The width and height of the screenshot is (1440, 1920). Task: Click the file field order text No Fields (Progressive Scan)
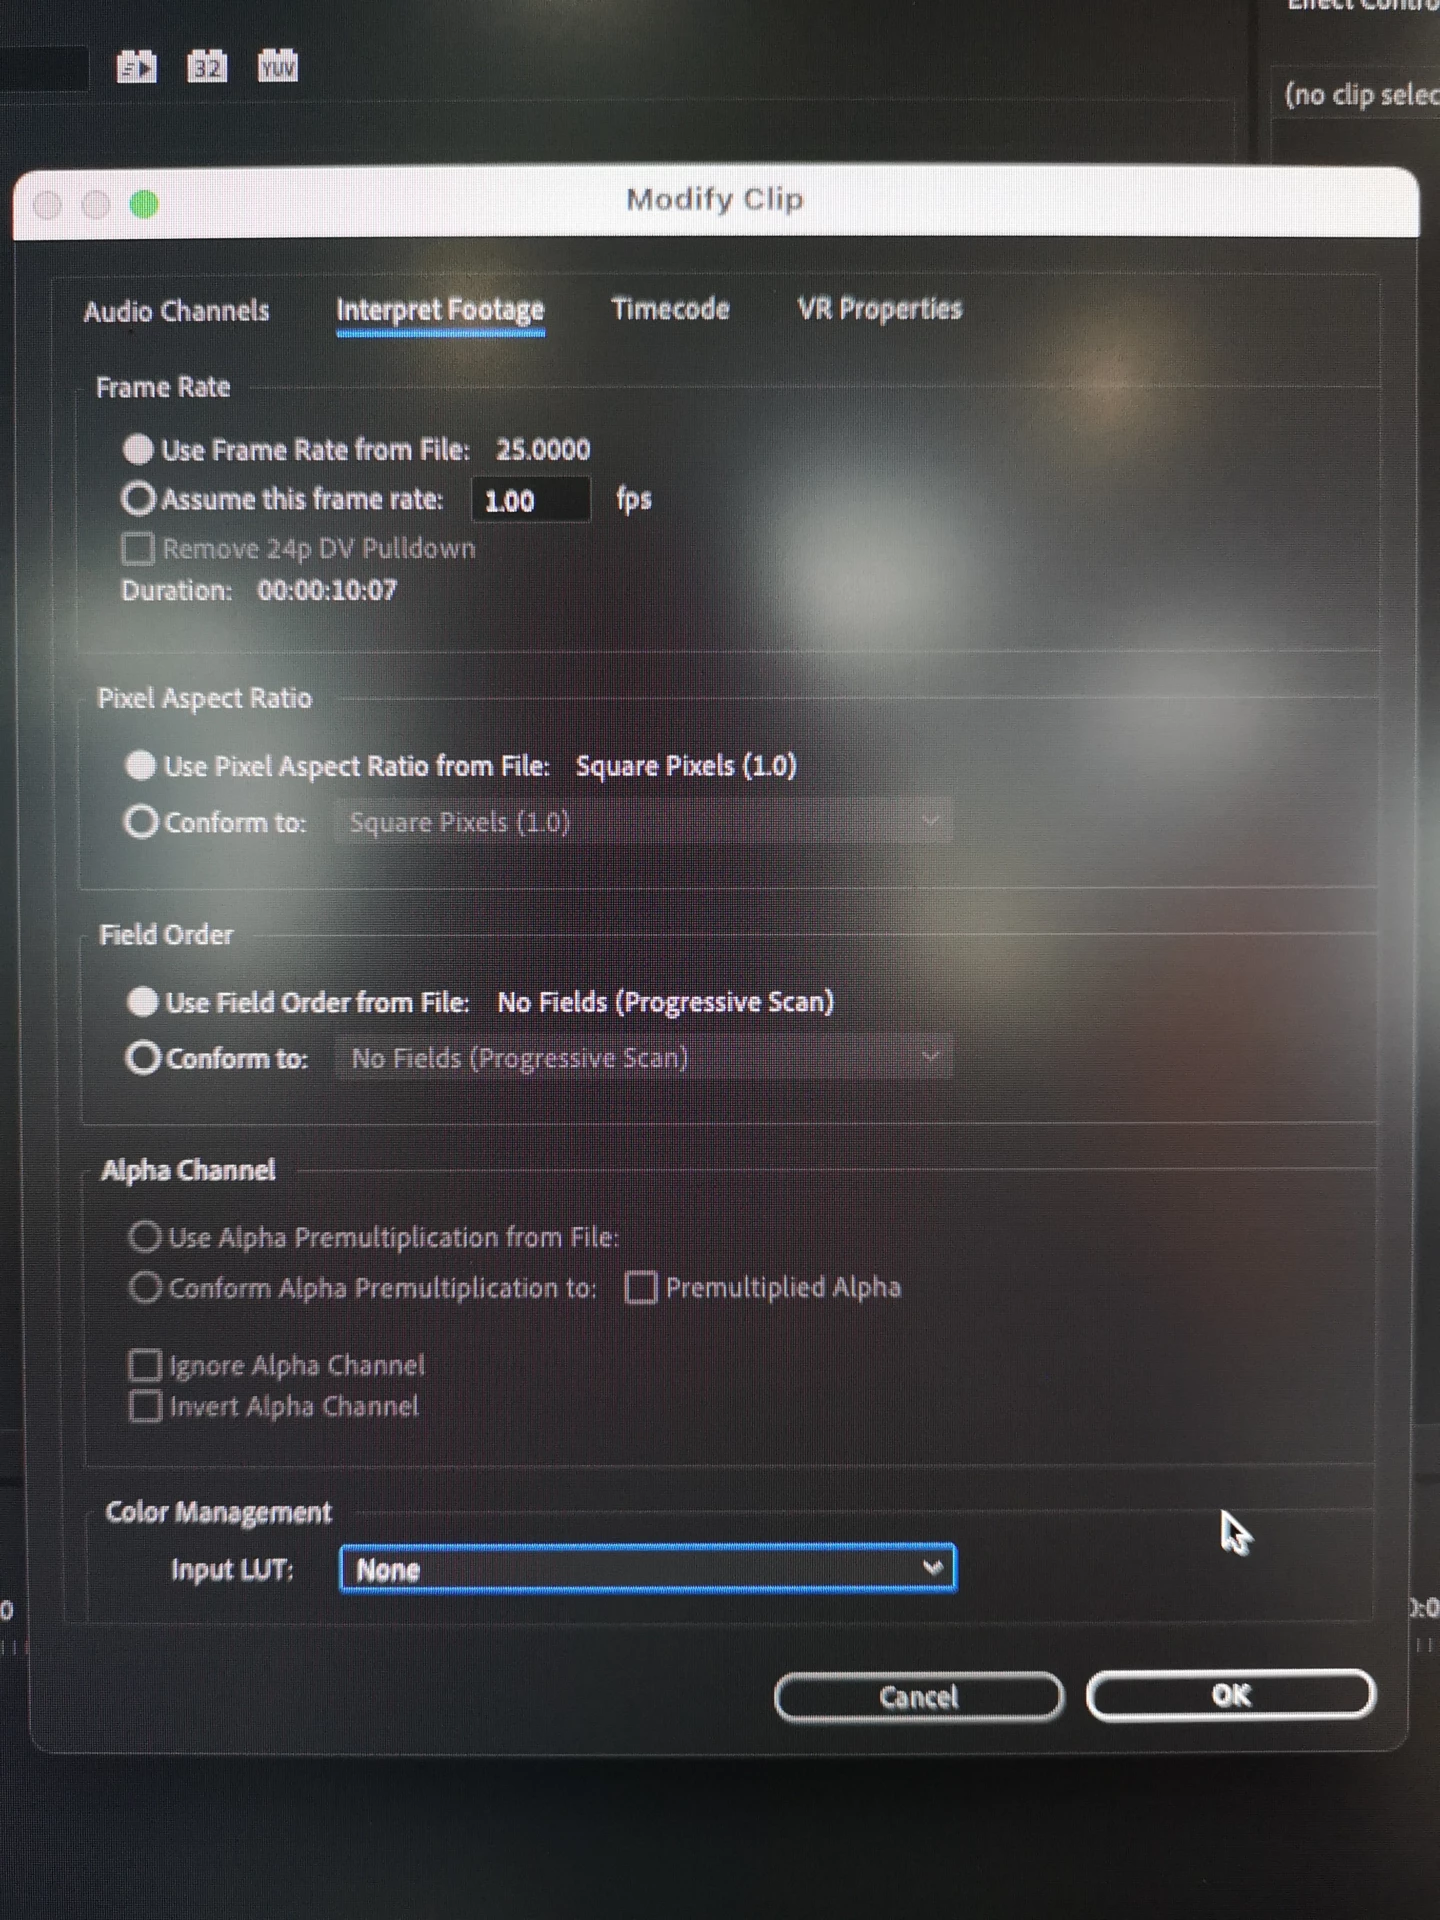click(x=666, y=1002)
